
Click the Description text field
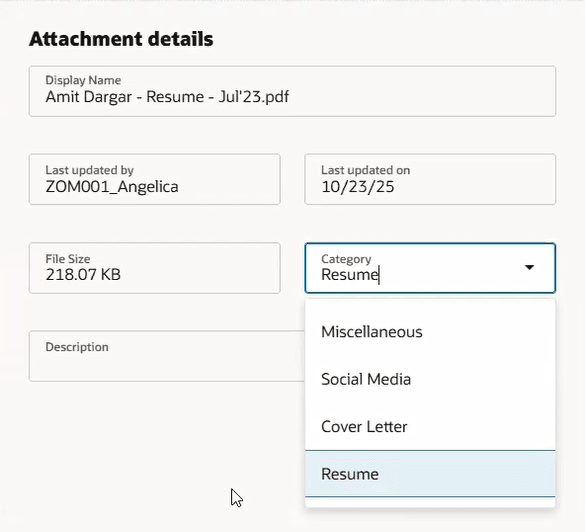tap(167, 356)
